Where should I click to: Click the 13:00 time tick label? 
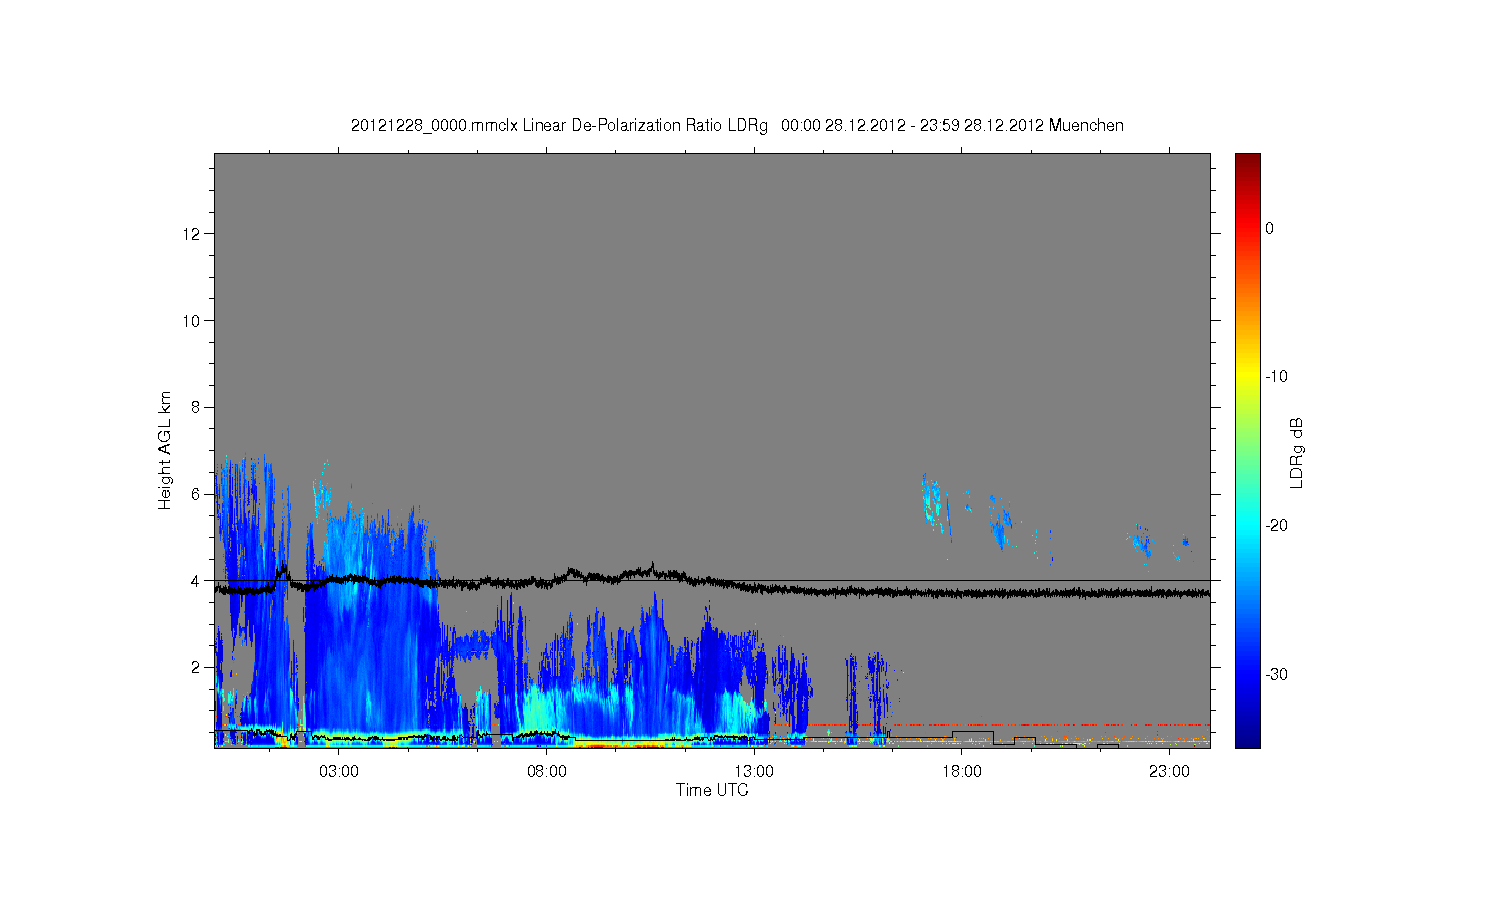click(x=754, y=772)
